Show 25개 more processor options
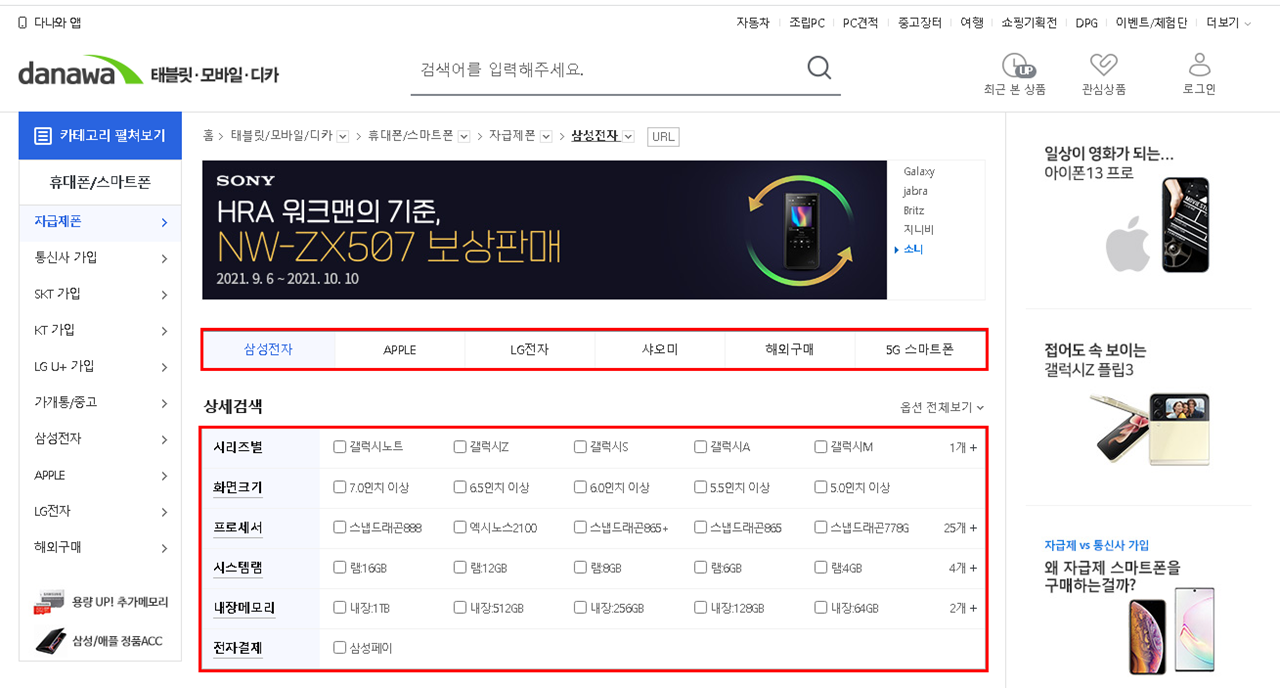The width and height of the screenshot is (1280, 688). pos(960,528)
